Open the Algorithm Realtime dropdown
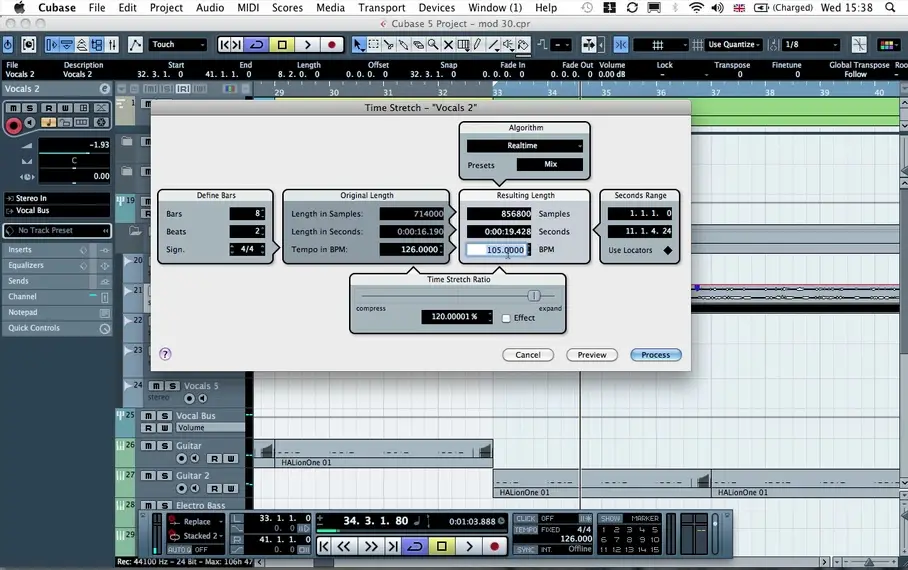Image resolution: width=908 pixels, height=570 pixels. click(525, 146)
